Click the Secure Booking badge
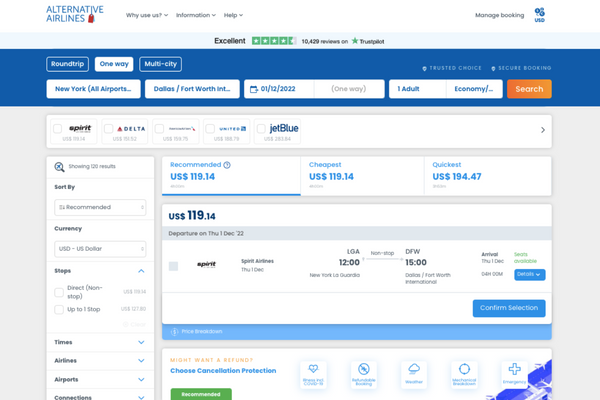600x400 pixels. pos(521,68)
